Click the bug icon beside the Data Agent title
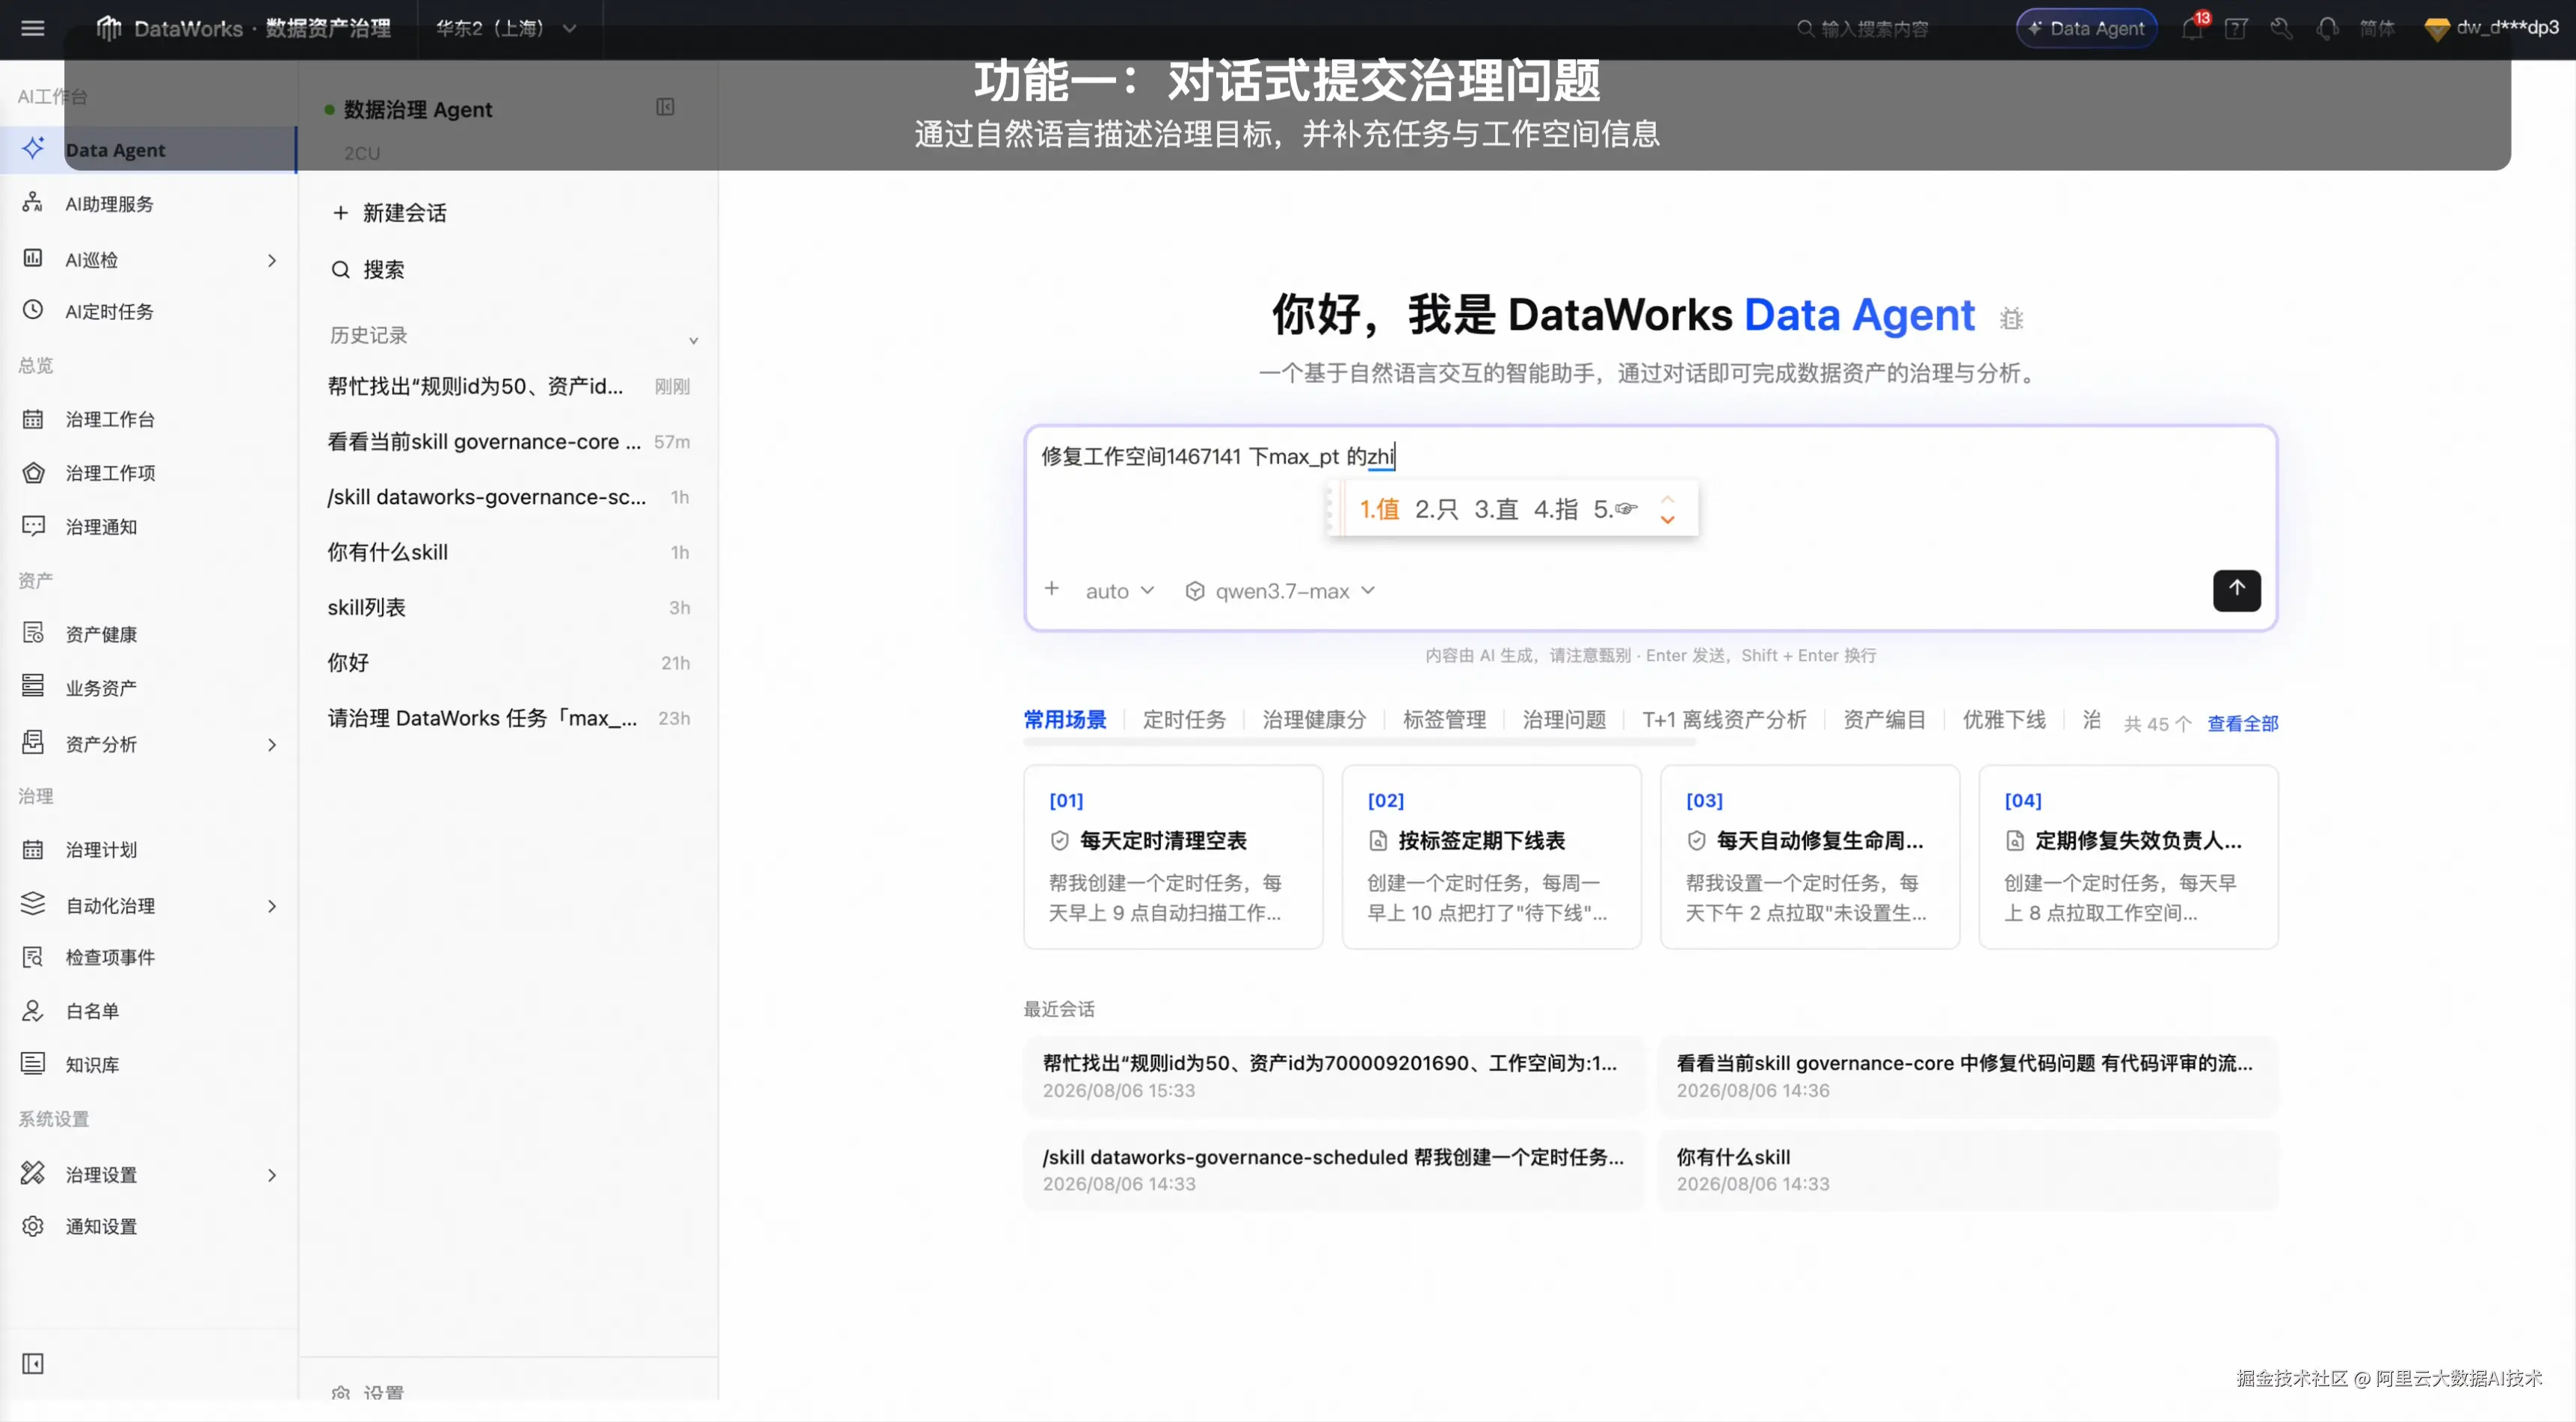This screenshot has height=1422, width=2576. pos(2011,319)
